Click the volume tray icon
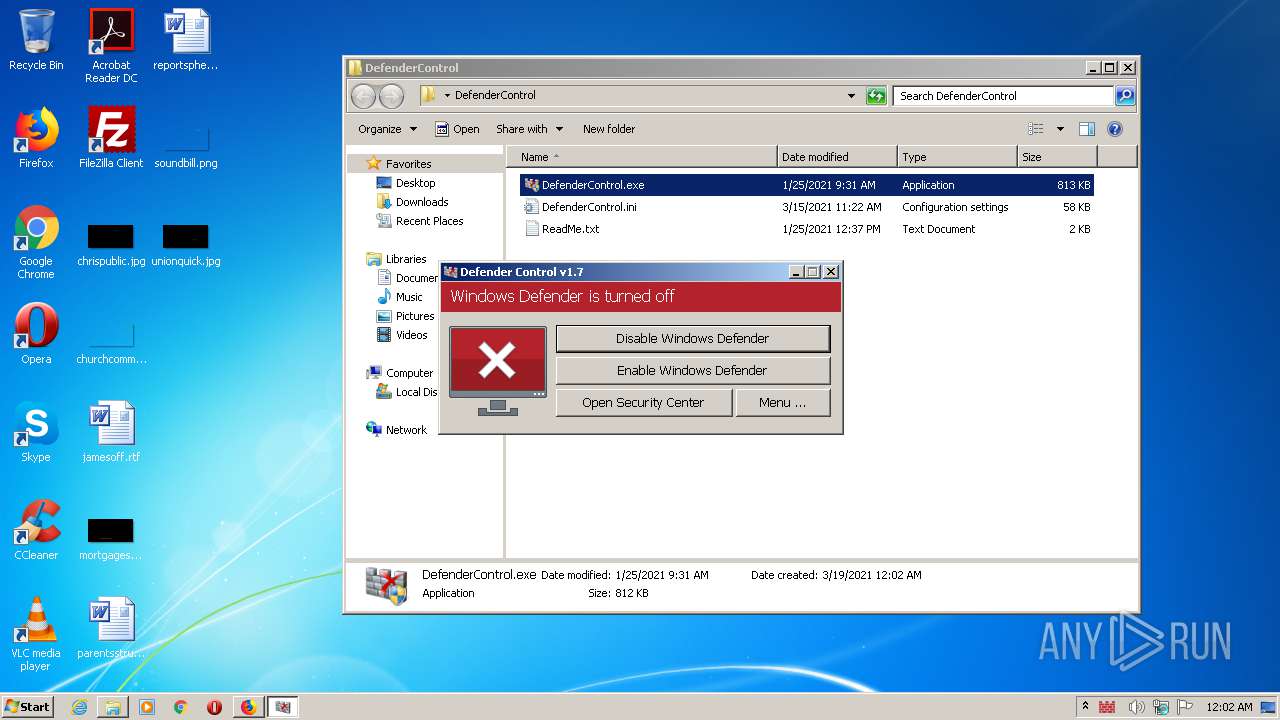 [1136, 707]
